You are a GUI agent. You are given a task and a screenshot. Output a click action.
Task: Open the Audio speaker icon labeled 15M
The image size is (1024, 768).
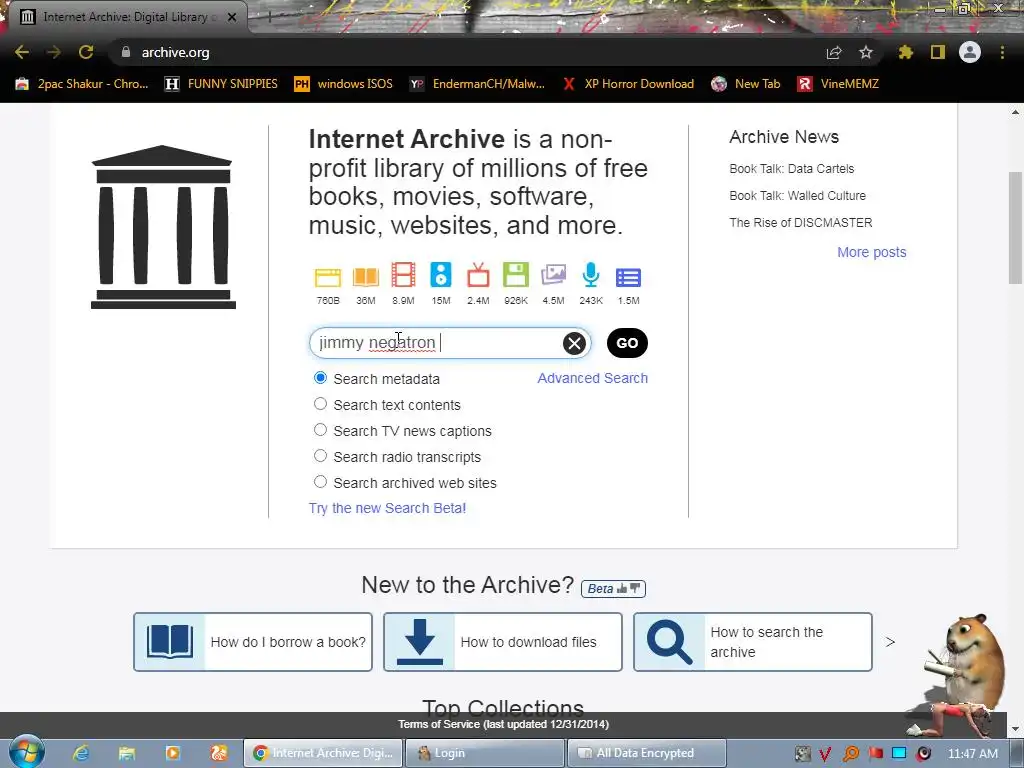pyautogui.click(x=441, y=275)
